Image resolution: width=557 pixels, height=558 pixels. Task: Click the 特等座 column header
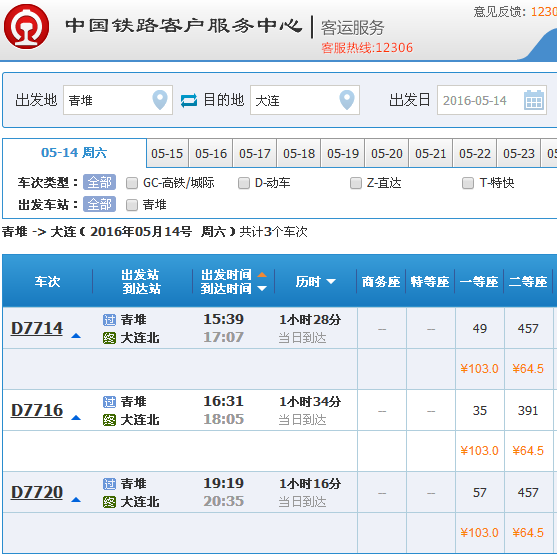[430, 281]
